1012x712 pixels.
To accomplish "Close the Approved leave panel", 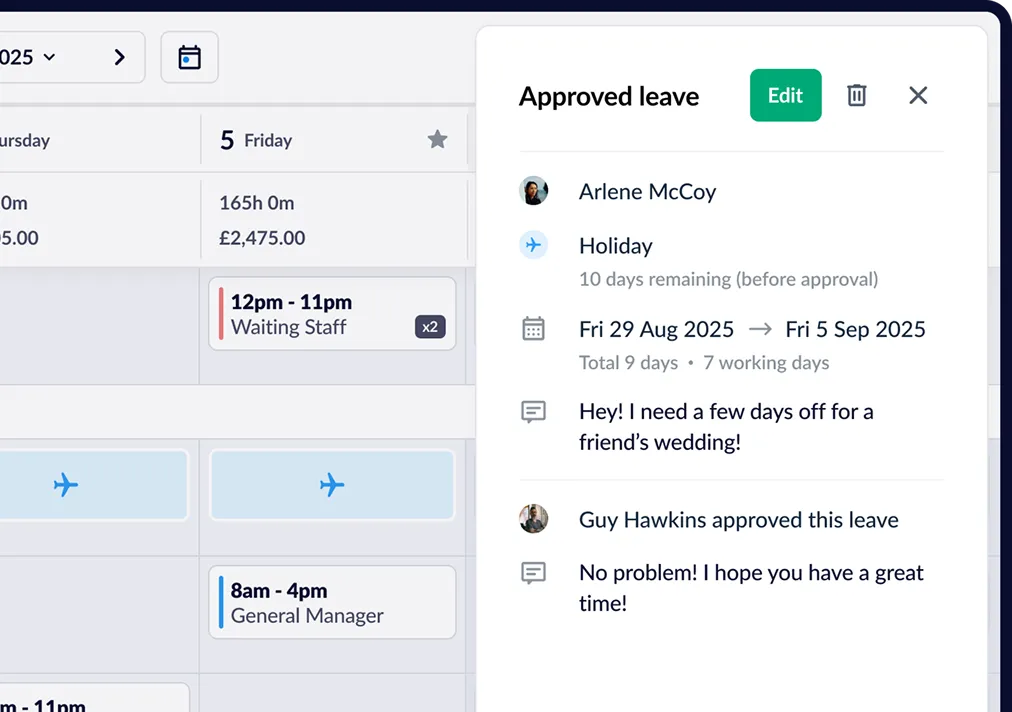I will (917, 95).
